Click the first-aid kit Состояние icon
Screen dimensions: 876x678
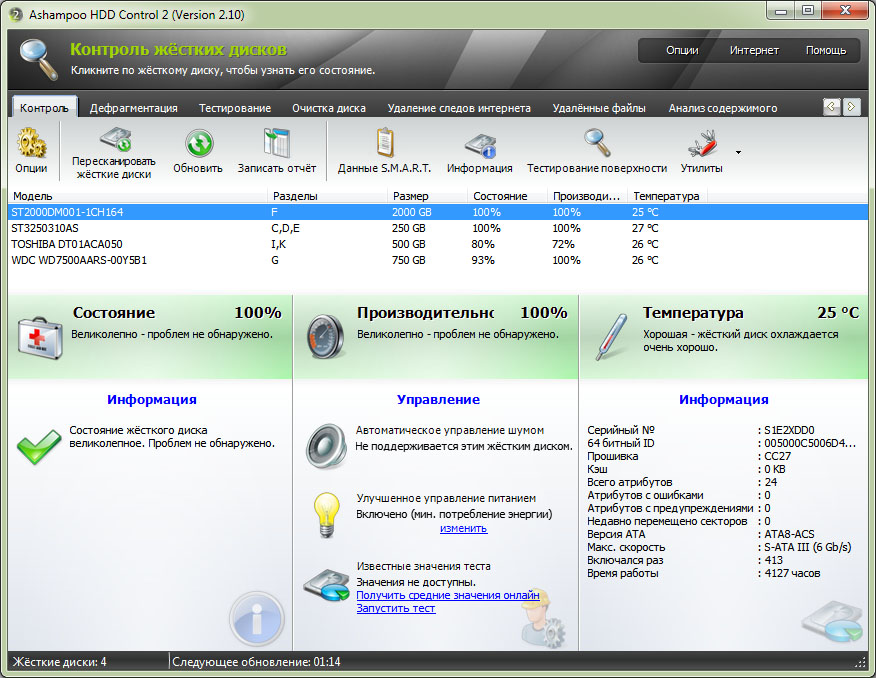39,337
